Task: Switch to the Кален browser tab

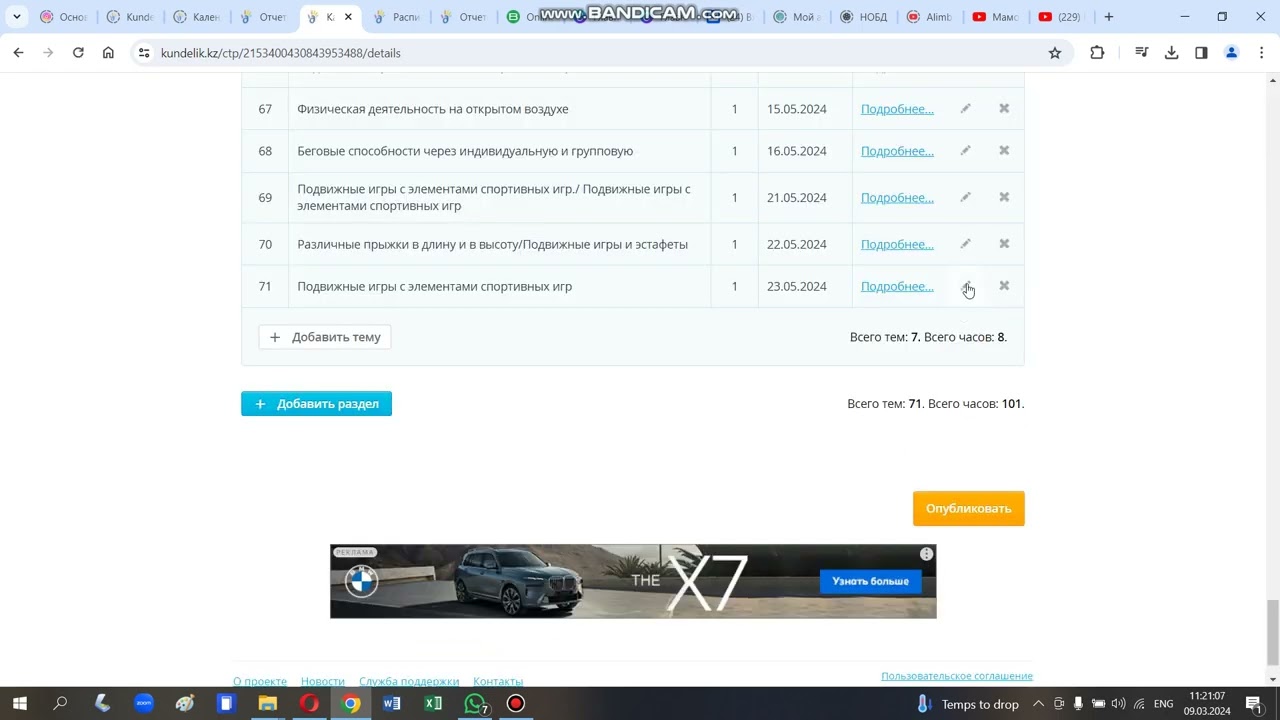Action: [198, 17]
